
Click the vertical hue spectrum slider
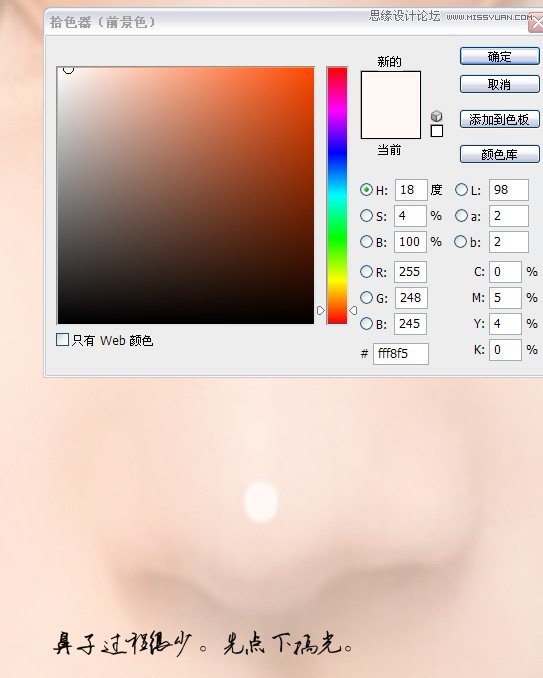tap(337, 195)
